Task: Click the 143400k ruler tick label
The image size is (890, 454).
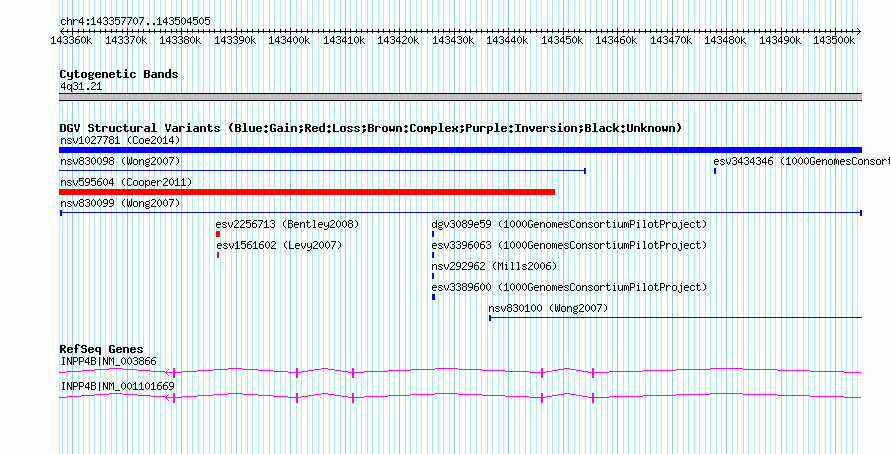Action: tap(289, 40)
